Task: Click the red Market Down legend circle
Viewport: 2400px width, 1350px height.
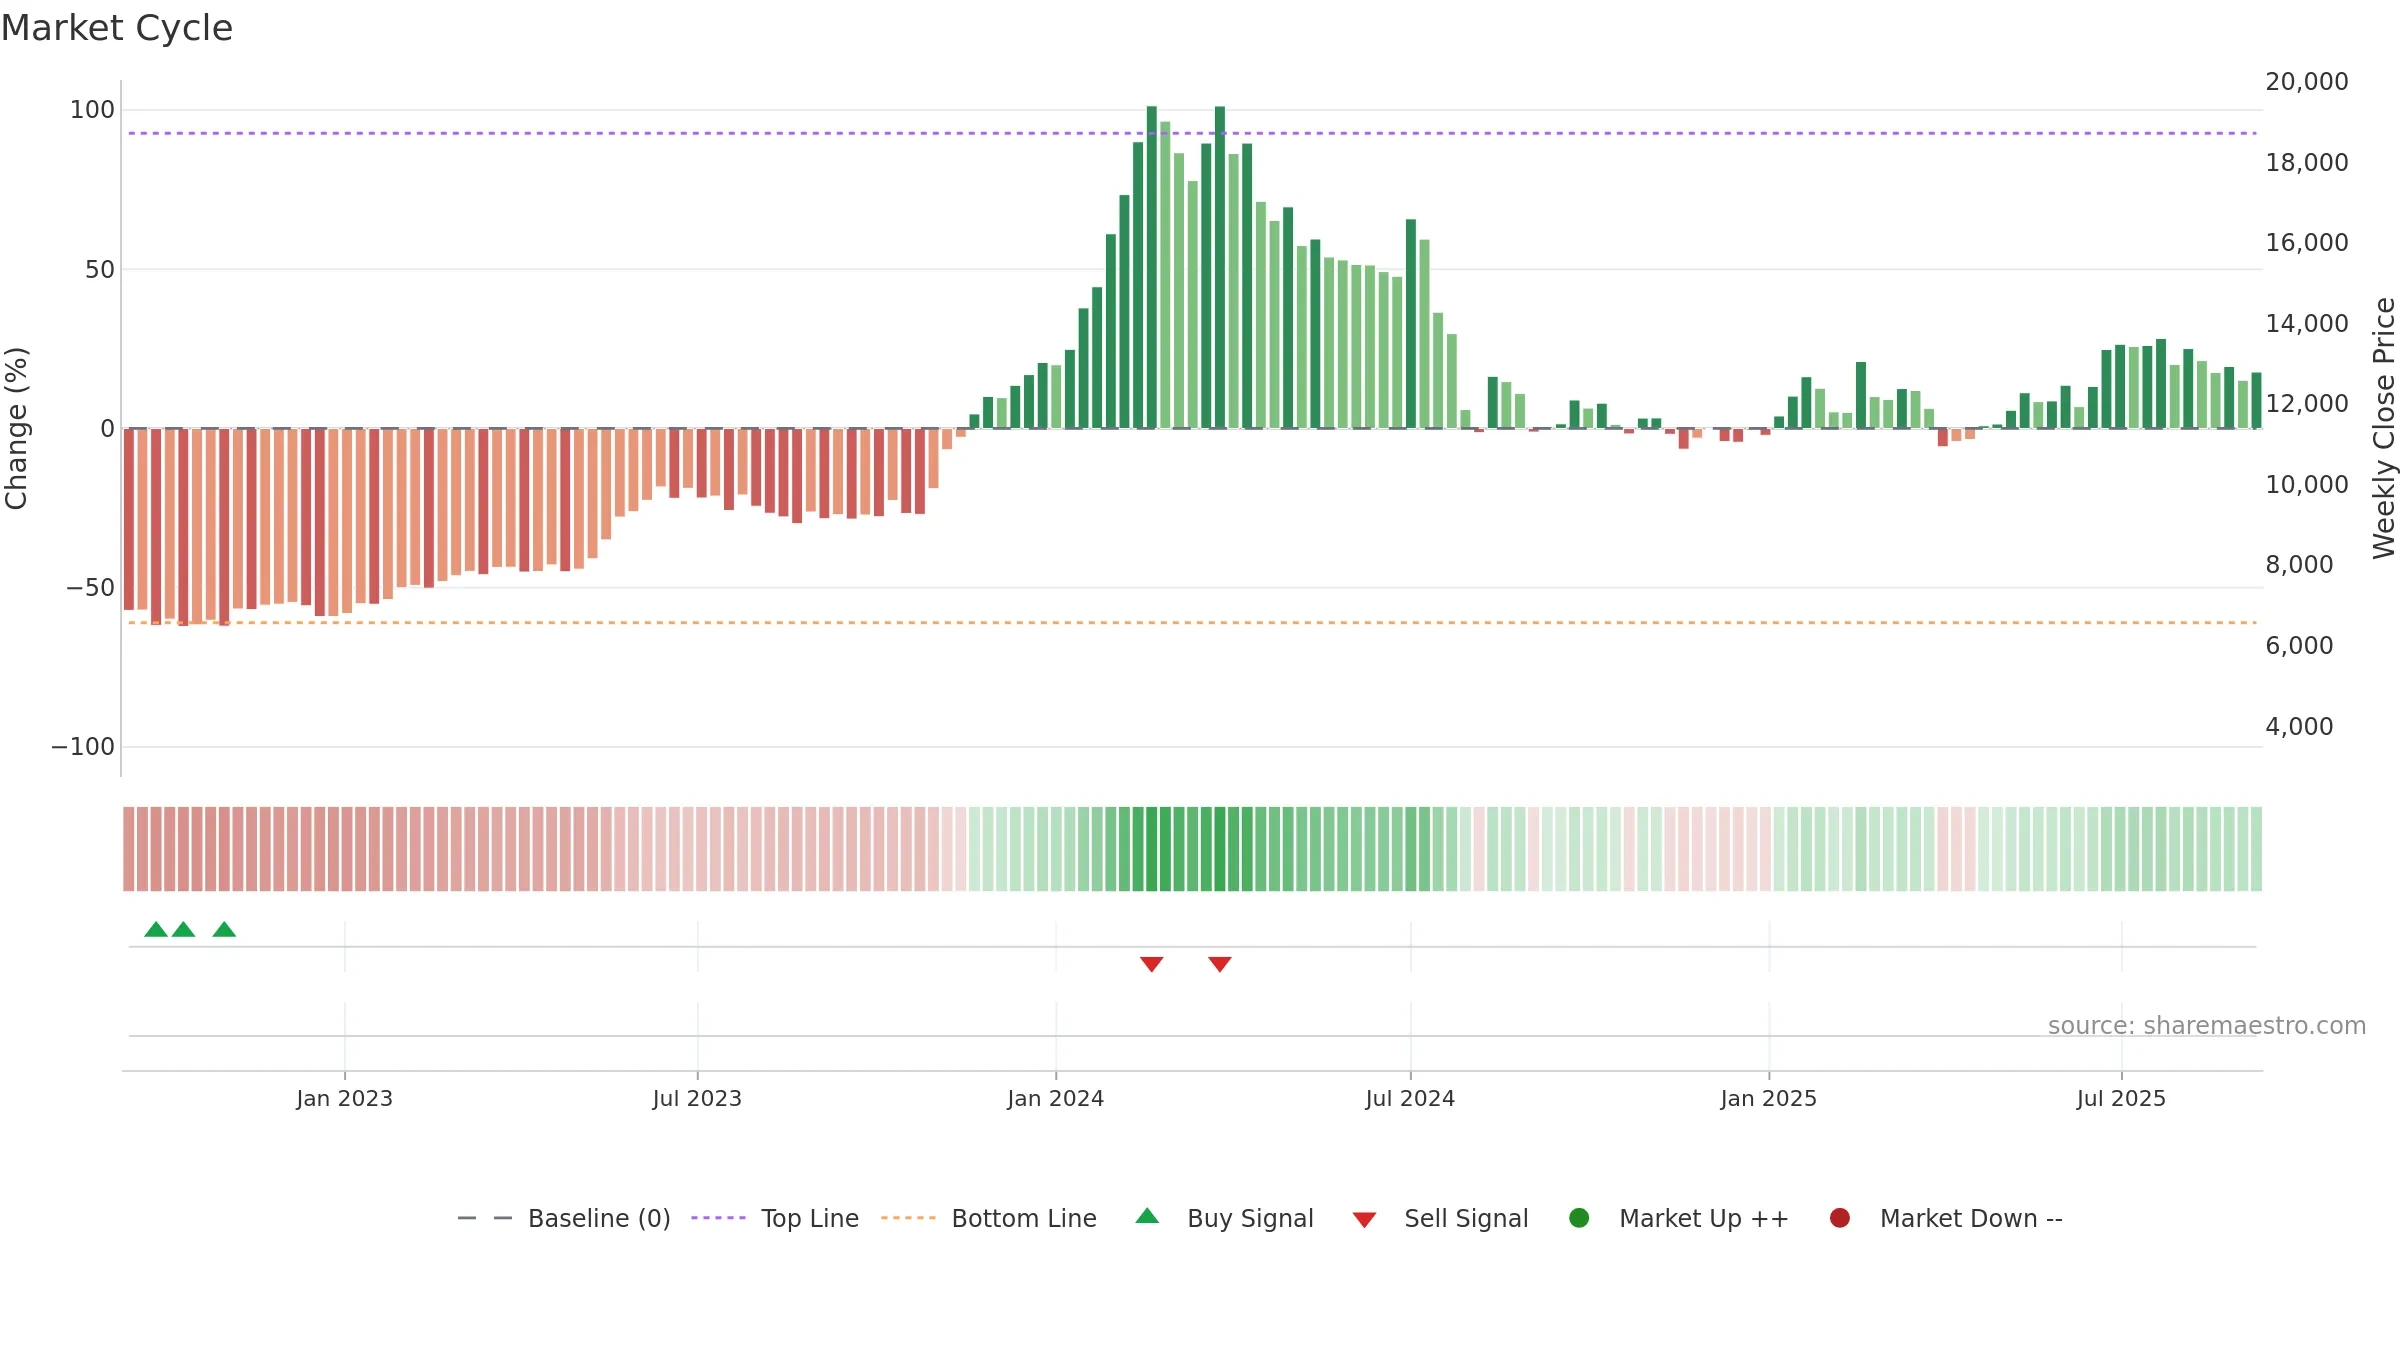Action: [x=1839, y=1218]
